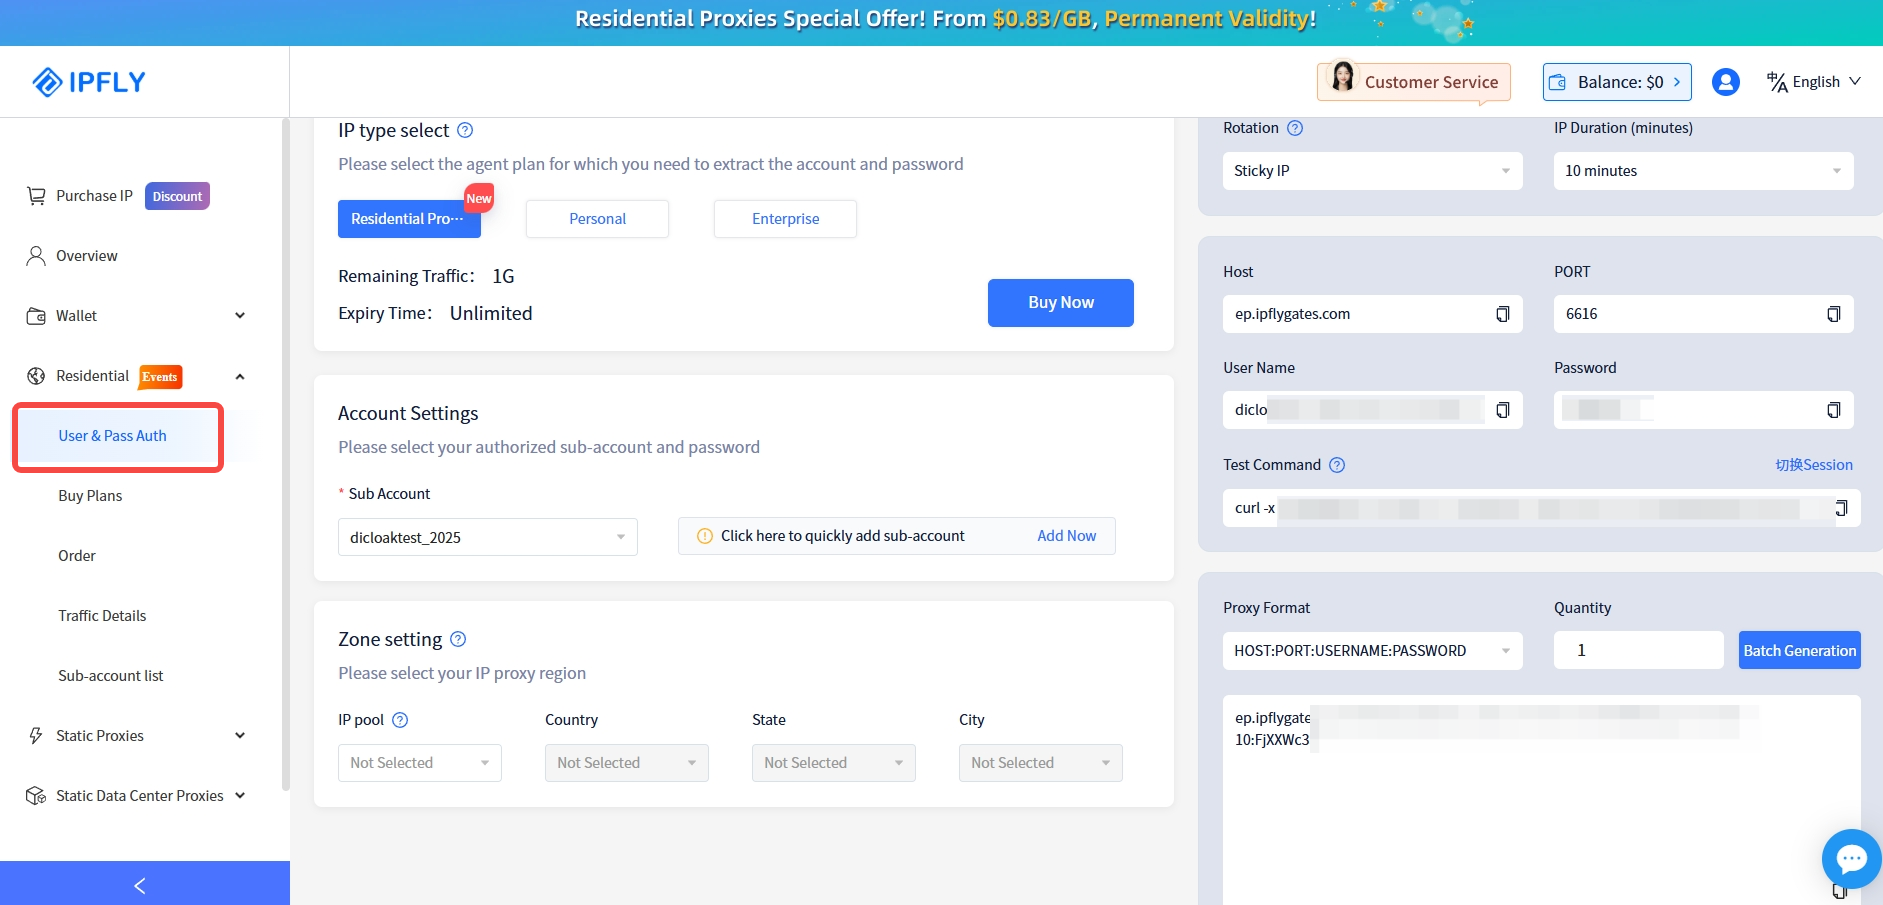Click the balance wallet icon
Viewport: 1883px width, 905px height.
point(1557,82)
